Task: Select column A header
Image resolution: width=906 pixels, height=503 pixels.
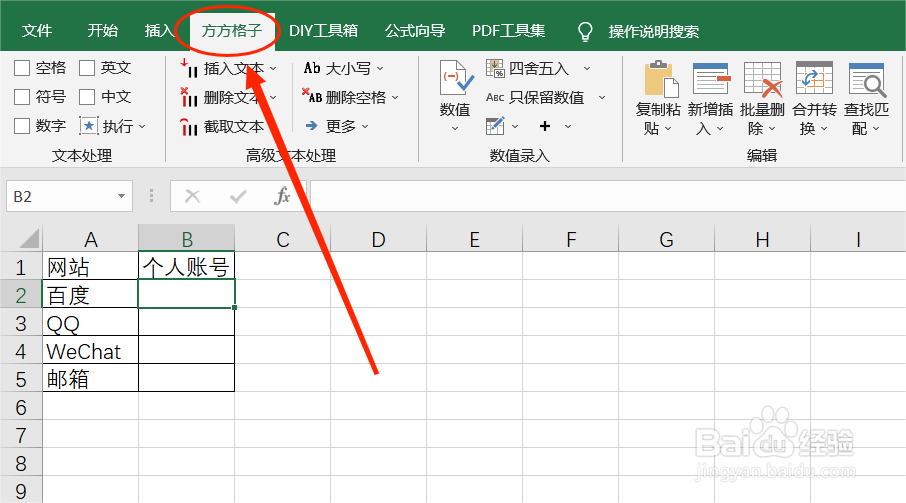Action: [91, 239]
